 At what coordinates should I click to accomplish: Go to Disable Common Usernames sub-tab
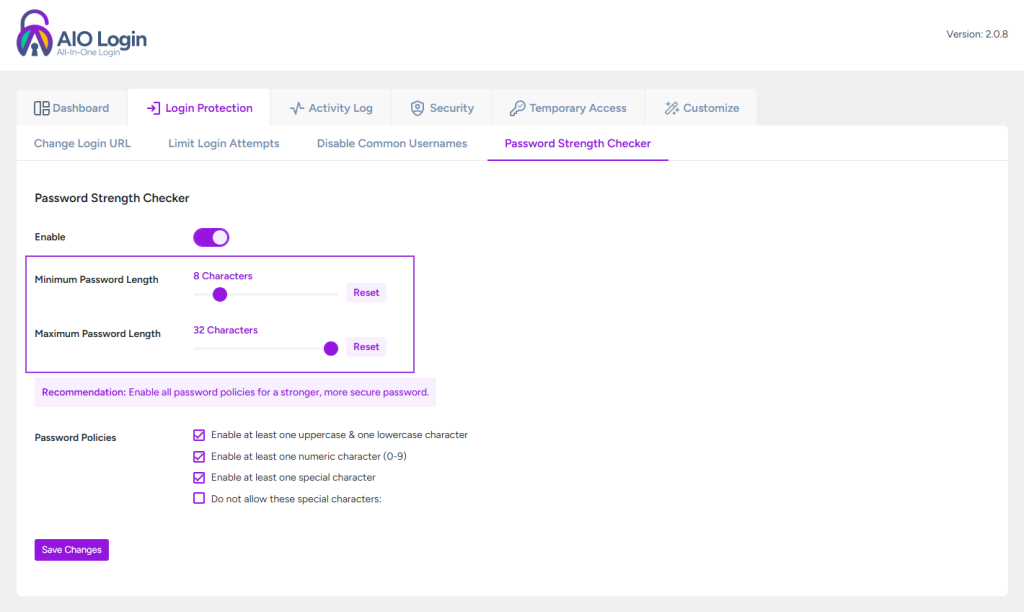pyautogui.click(x=392, y=143)
